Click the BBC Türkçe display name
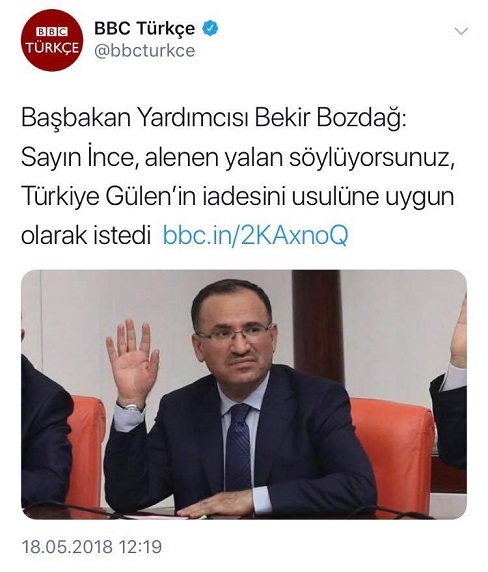Image resolution: width=488 pixels, height=572 pixels. tap(144, 28)
